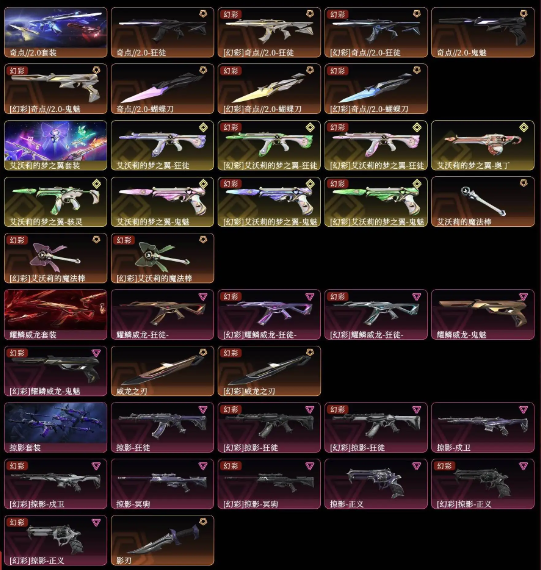Pick the green-bow [幻彩]艾沃莉的魔法棒 variant
Viewport: 541px width, 570px height.
(x=163, y=258)
